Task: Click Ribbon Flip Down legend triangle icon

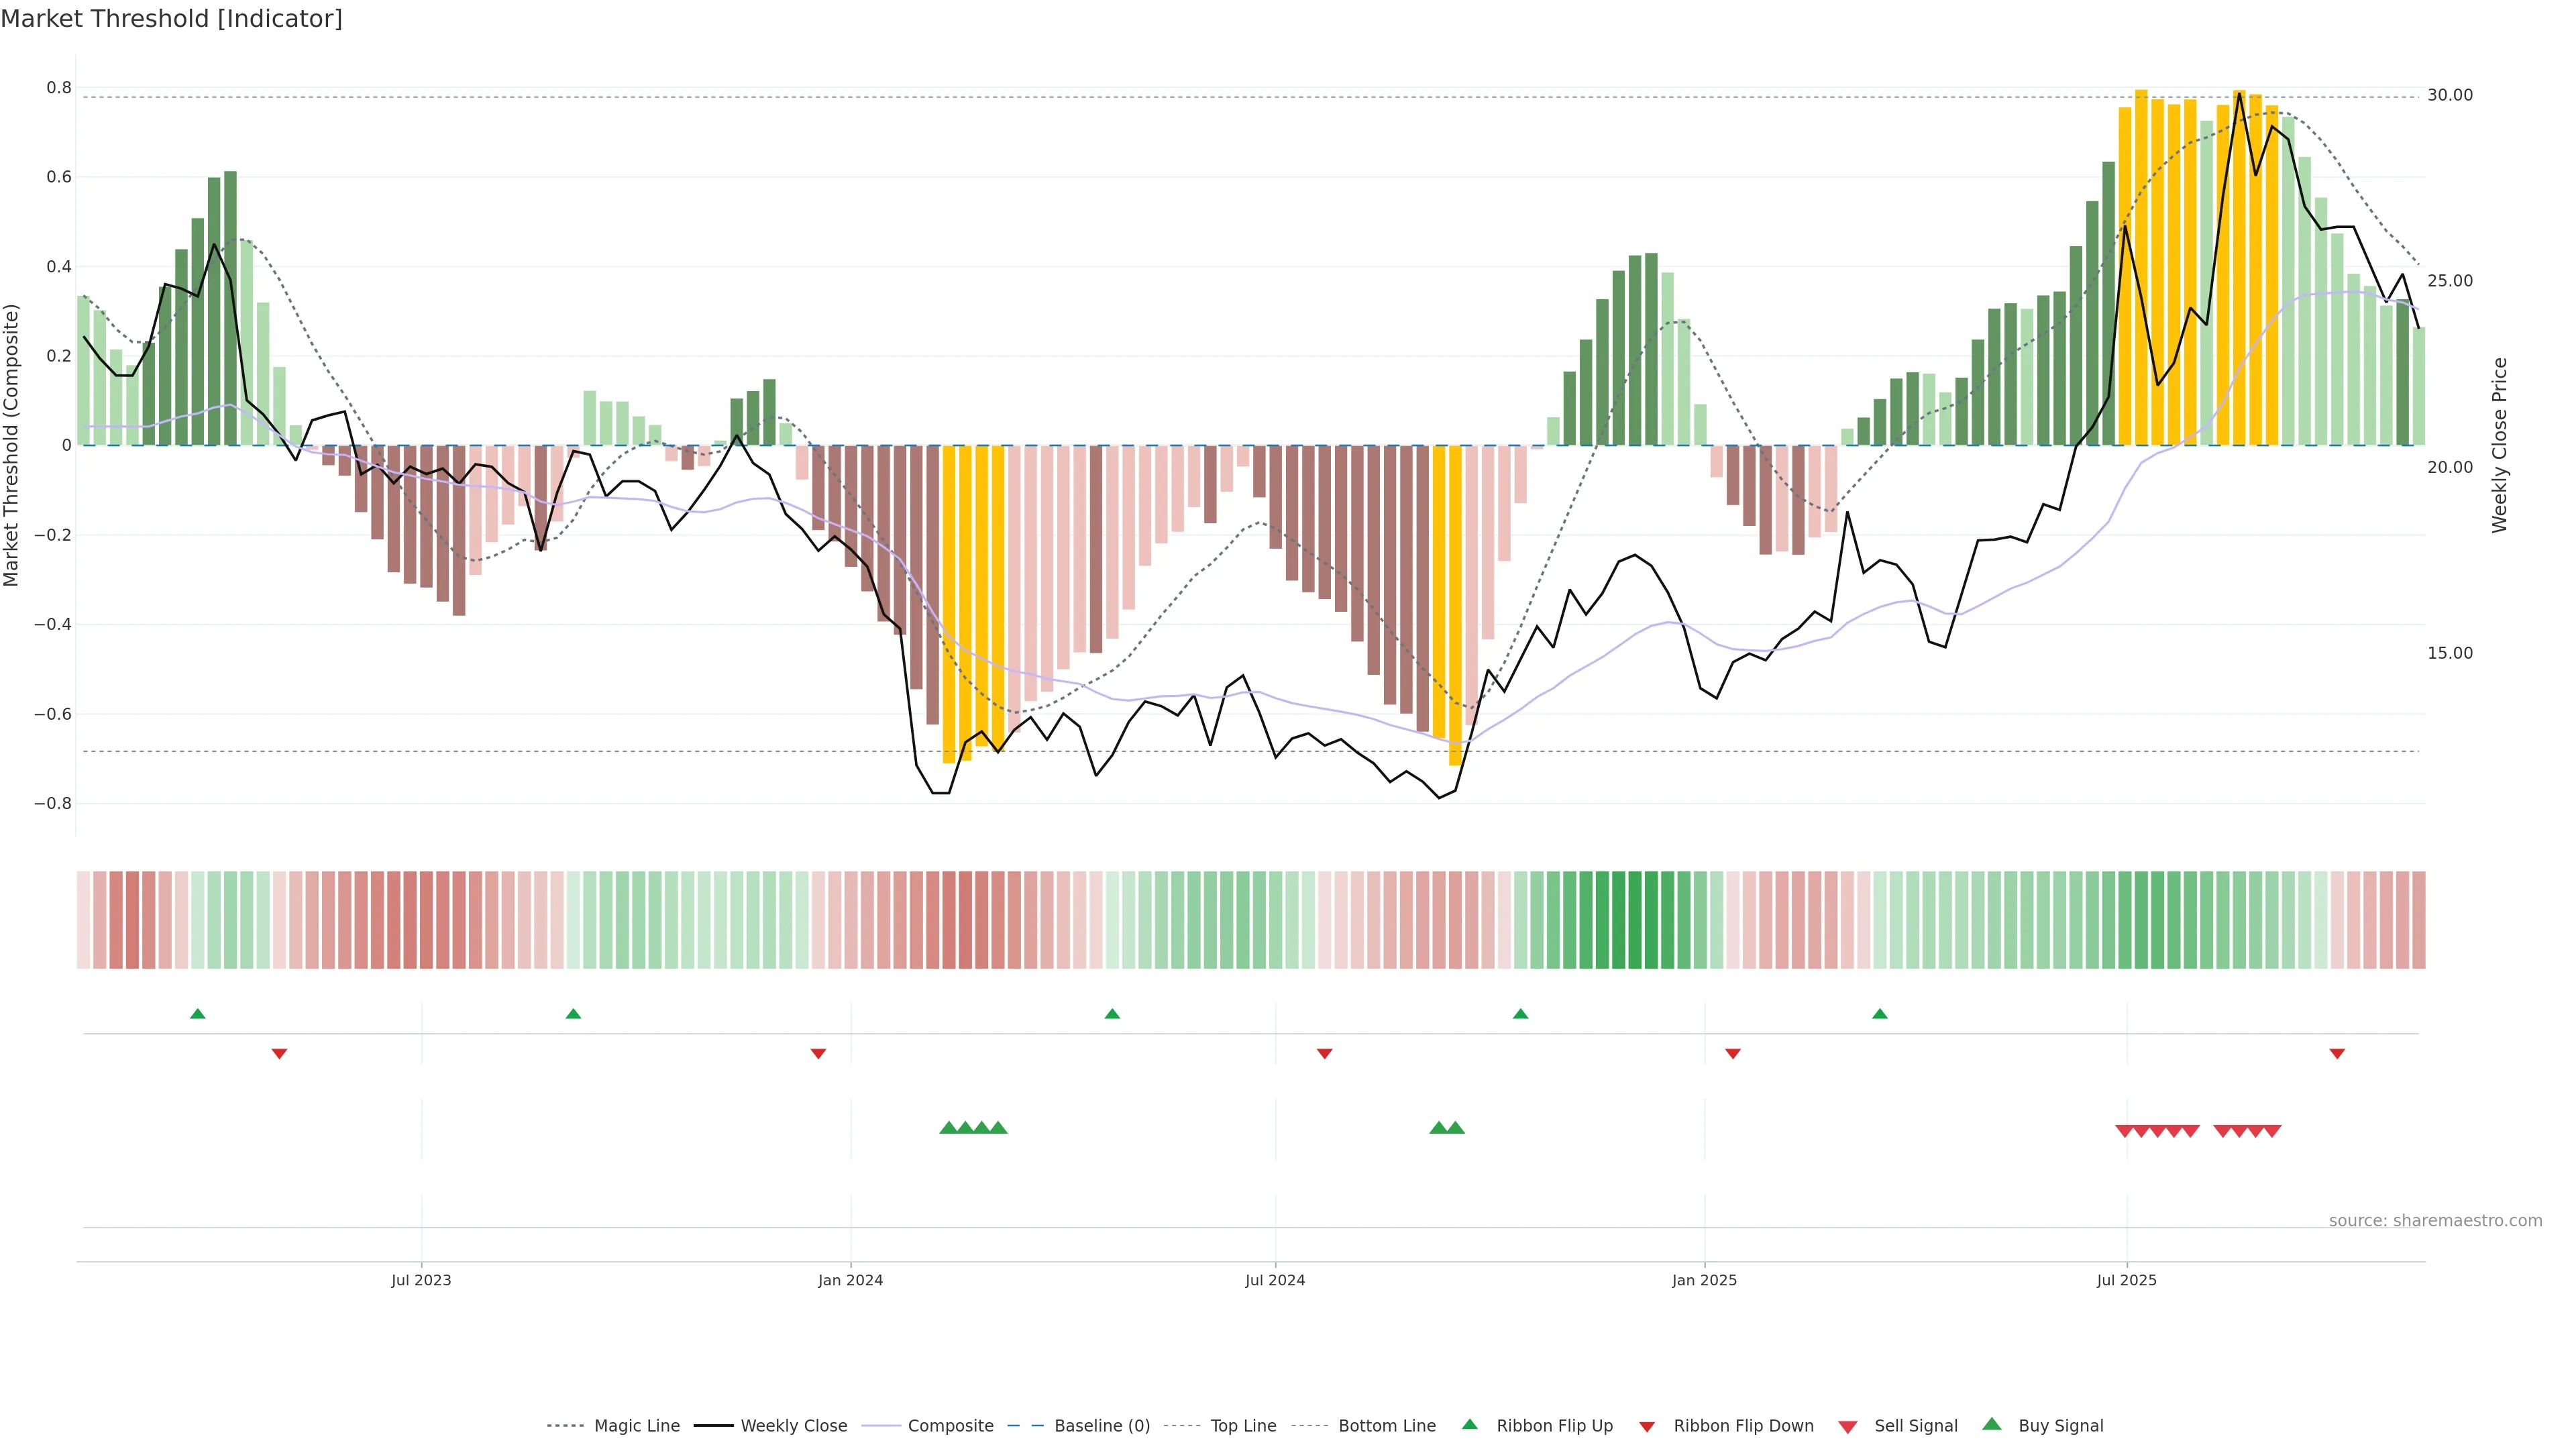Action: [x=1647, y=1427]
